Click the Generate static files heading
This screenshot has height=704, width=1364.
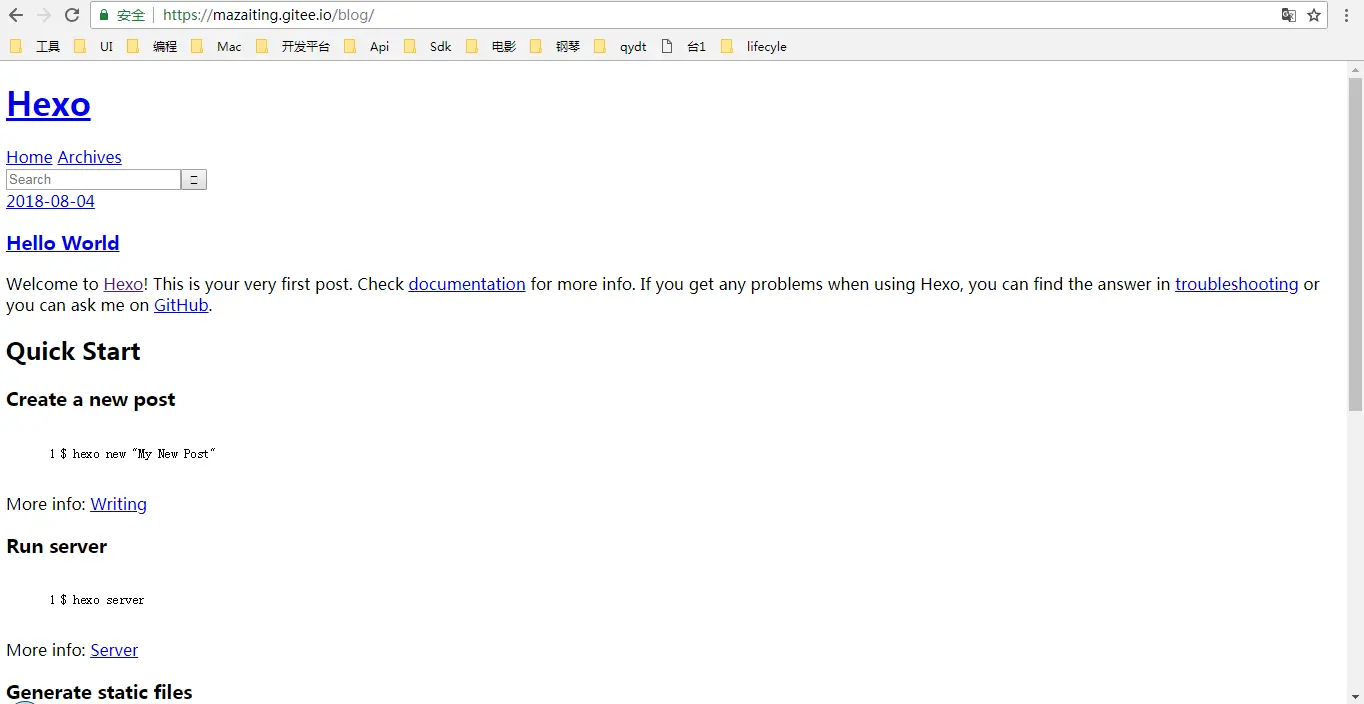click(99, 692)
